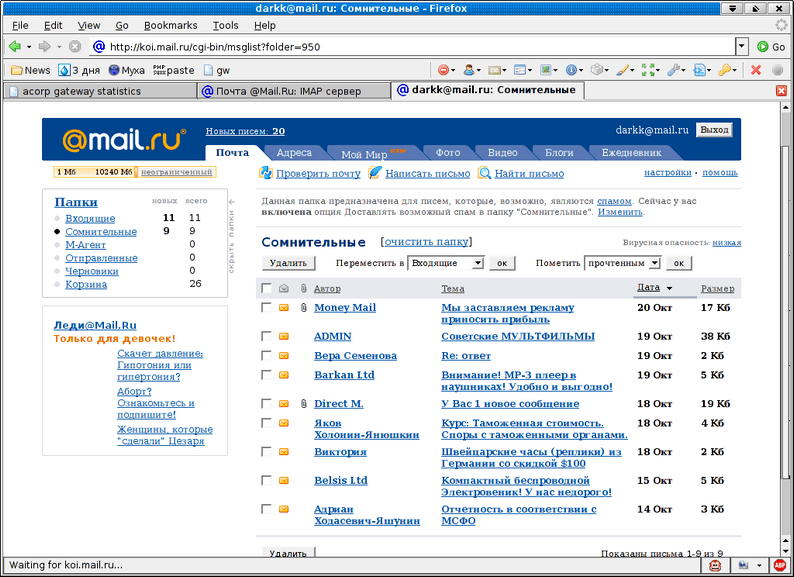The height and width of the screenshot is (577, 794).
Task: Expand the Web Developer View Source menu
Action: (x=701, y=70)
